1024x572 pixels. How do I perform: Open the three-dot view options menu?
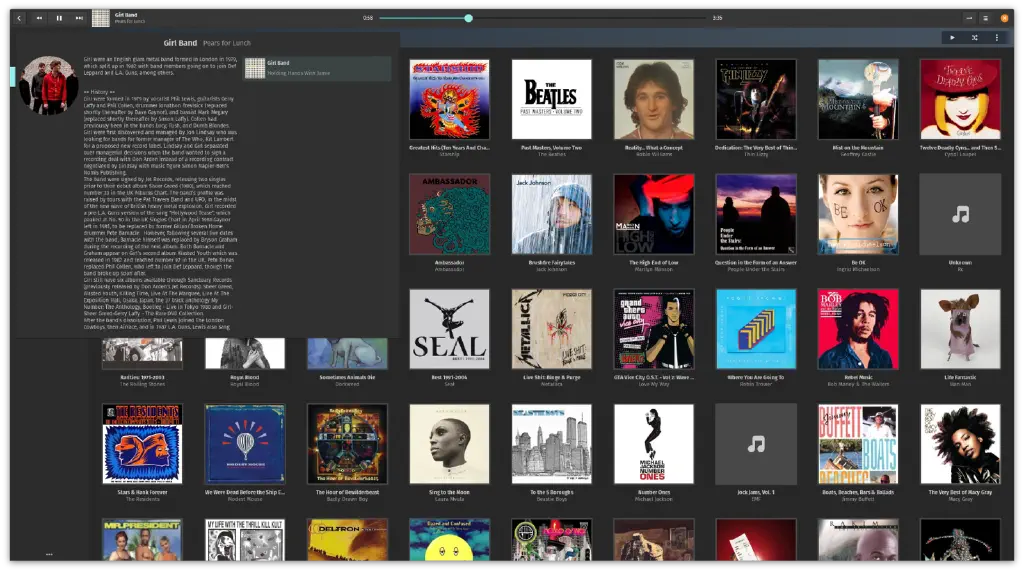997,38
